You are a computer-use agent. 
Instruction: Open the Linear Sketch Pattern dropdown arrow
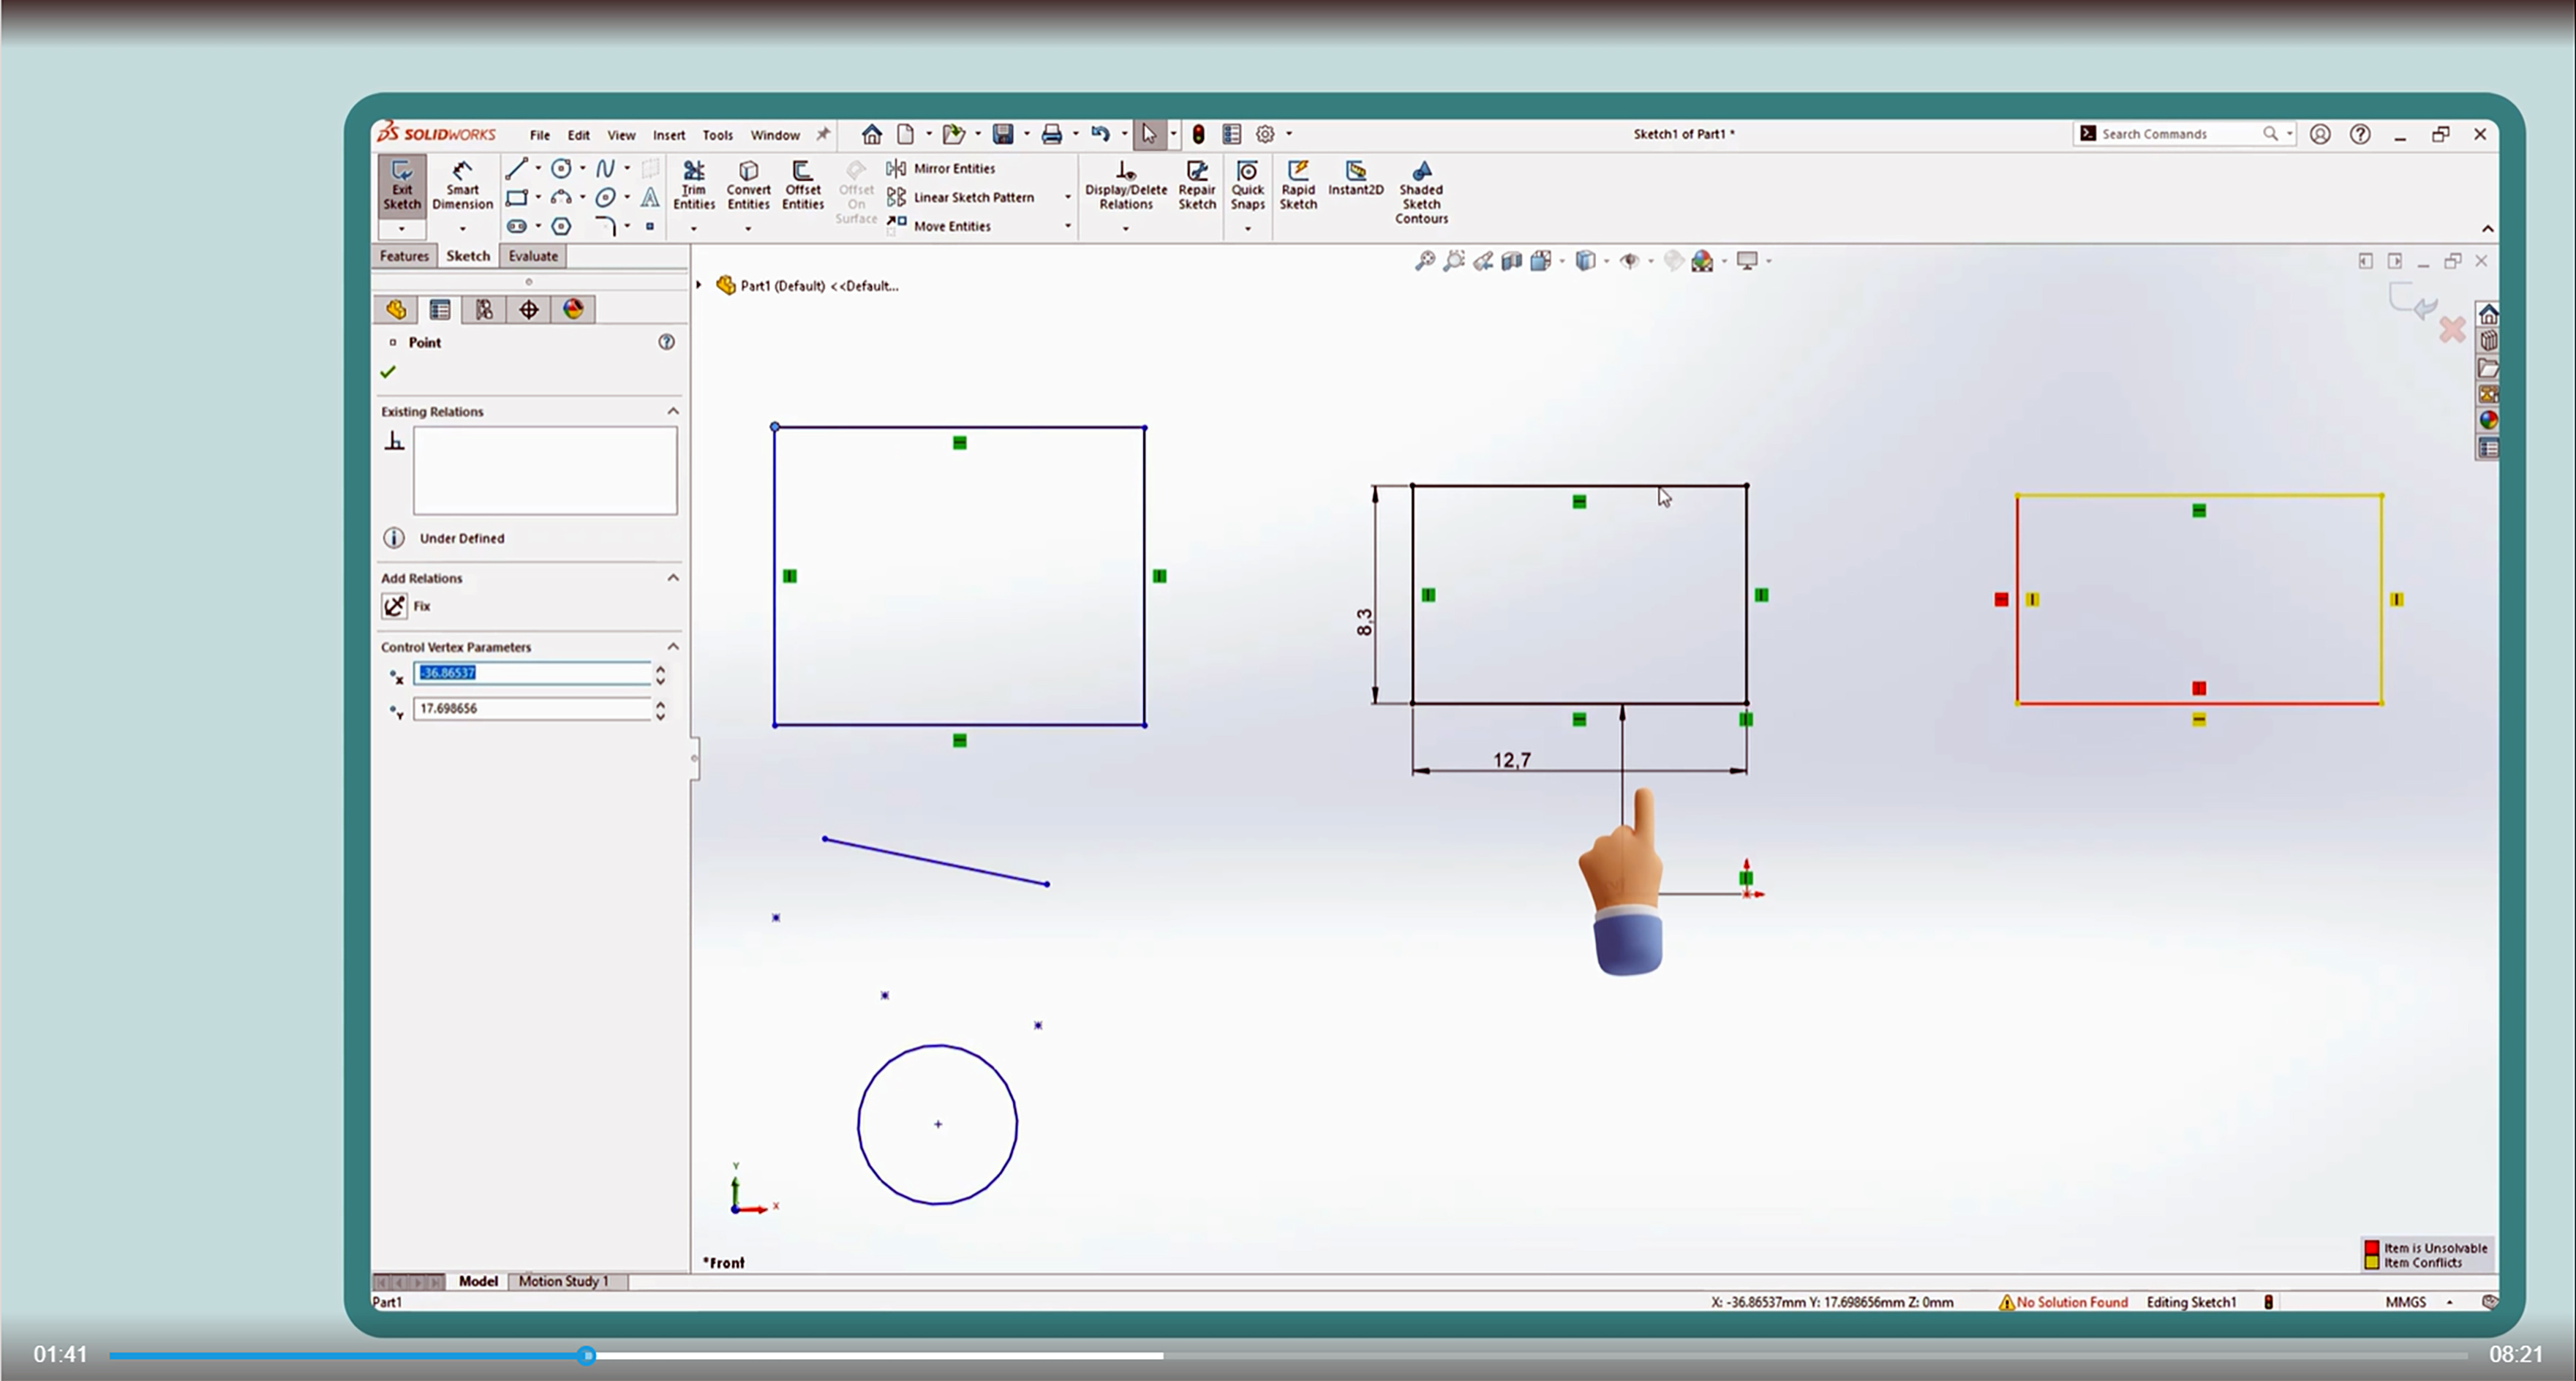(1067, 197)
